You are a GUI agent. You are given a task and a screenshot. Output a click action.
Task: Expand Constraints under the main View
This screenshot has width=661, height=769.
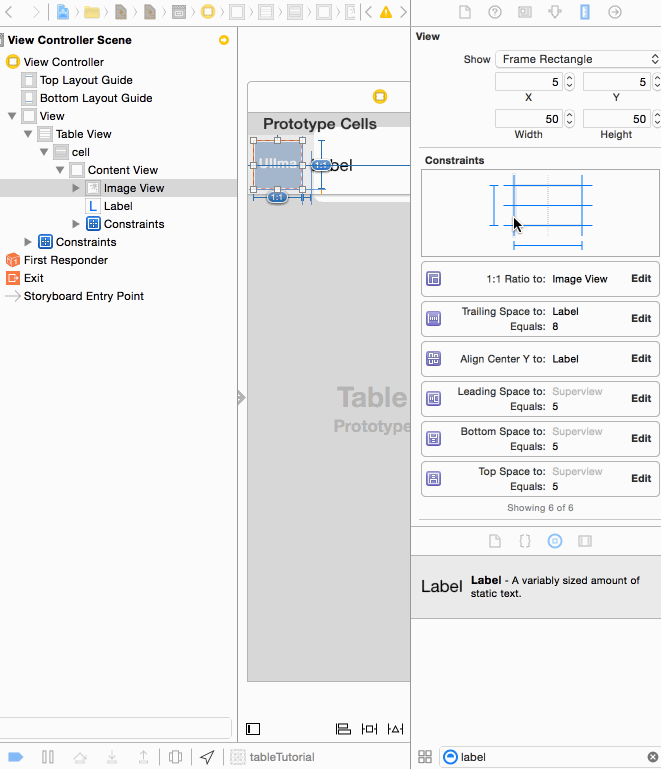pos(28,242)
